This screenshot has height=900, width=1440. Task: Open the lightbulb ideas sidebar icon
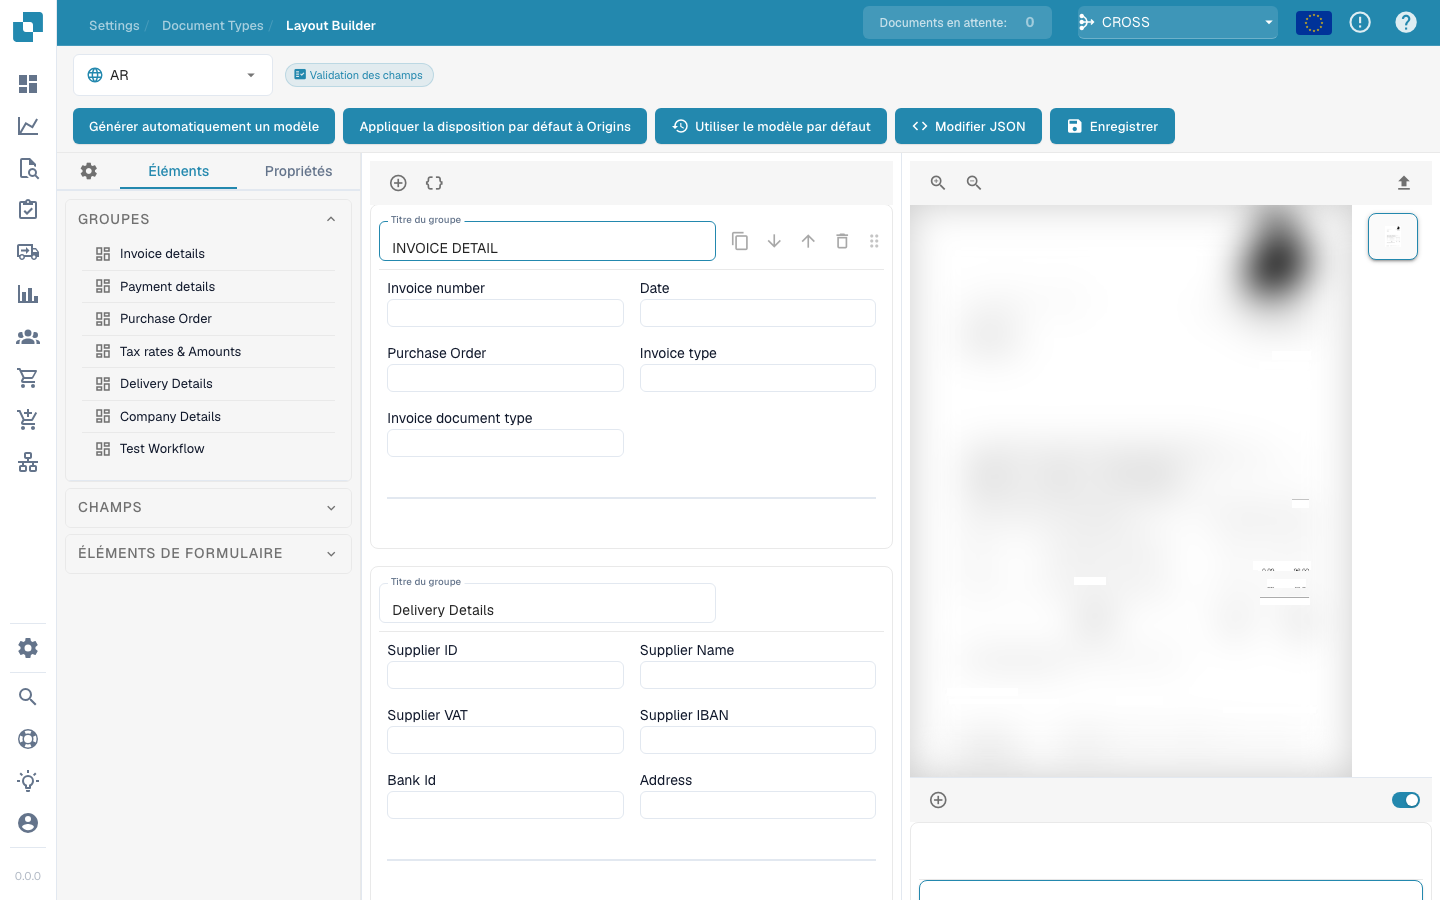[28, 781]
